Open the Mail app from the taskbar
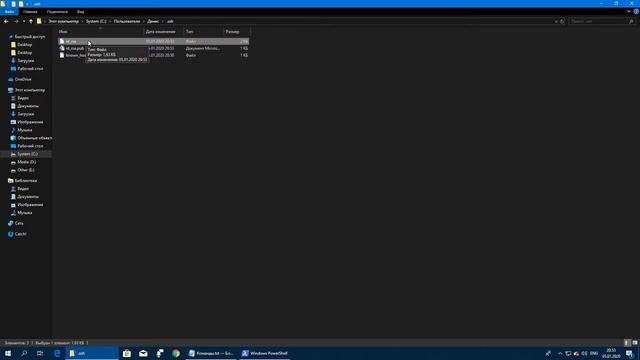Viewport: 640px width, 360px height. pos(143,353)
